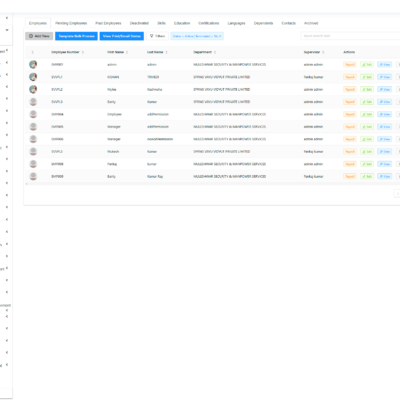Sort by Supervisor column arrows

click(x=323, y=52)
